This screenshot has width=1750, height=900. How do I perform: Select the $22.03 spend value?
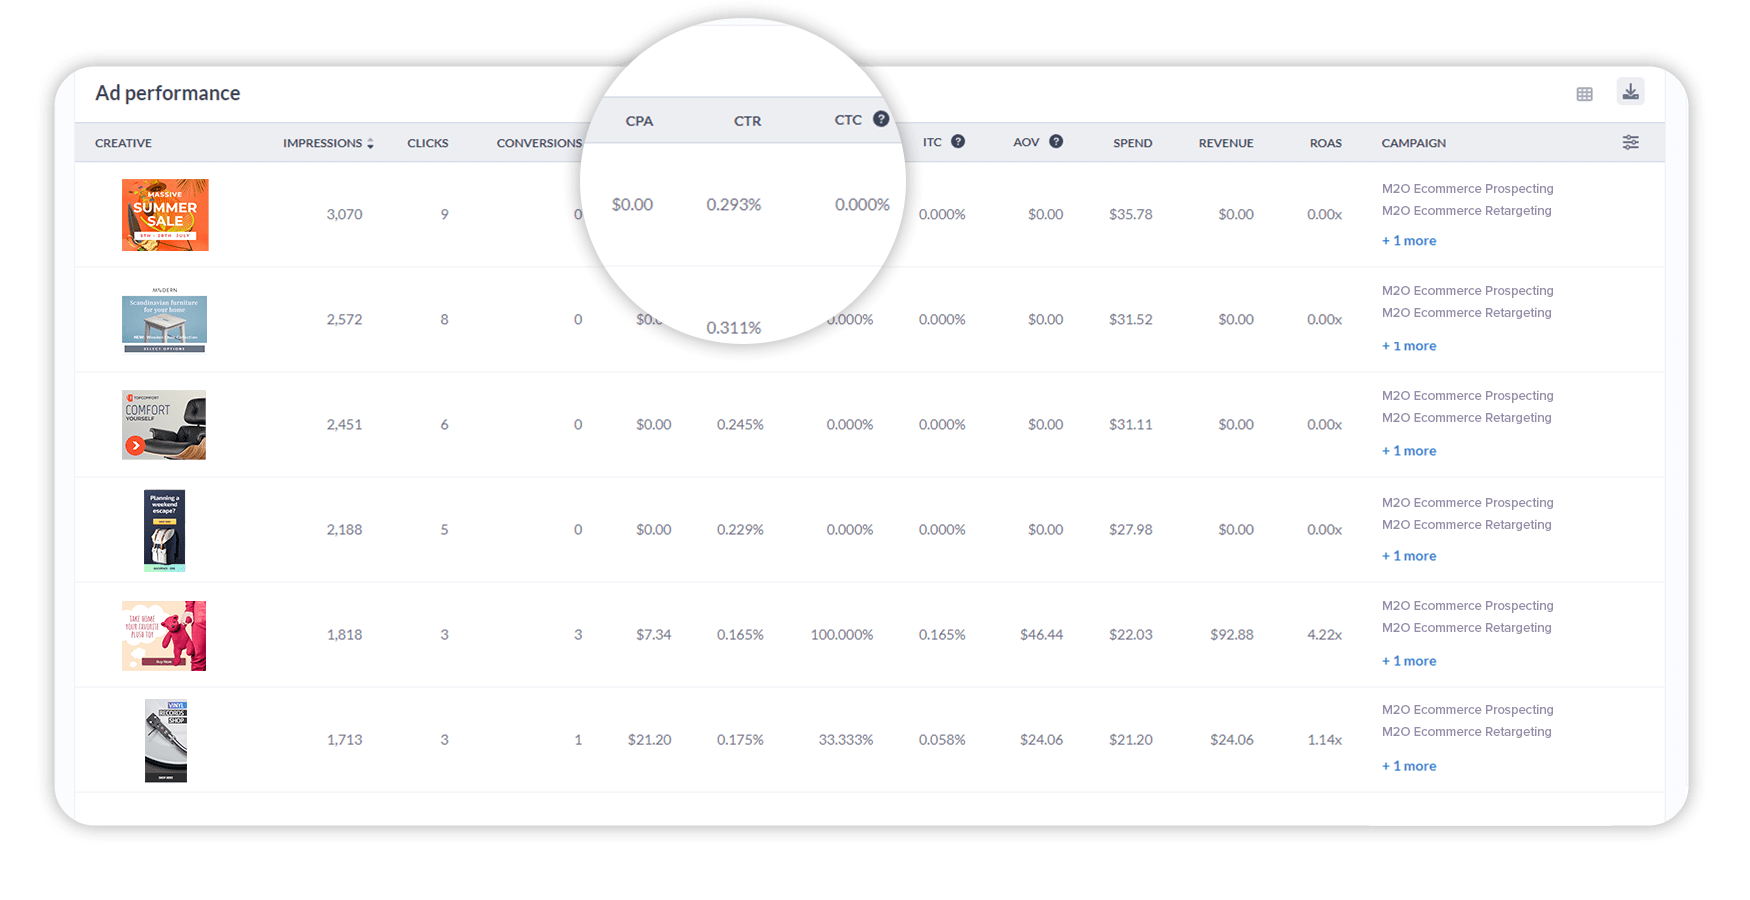coord(1131,634)
